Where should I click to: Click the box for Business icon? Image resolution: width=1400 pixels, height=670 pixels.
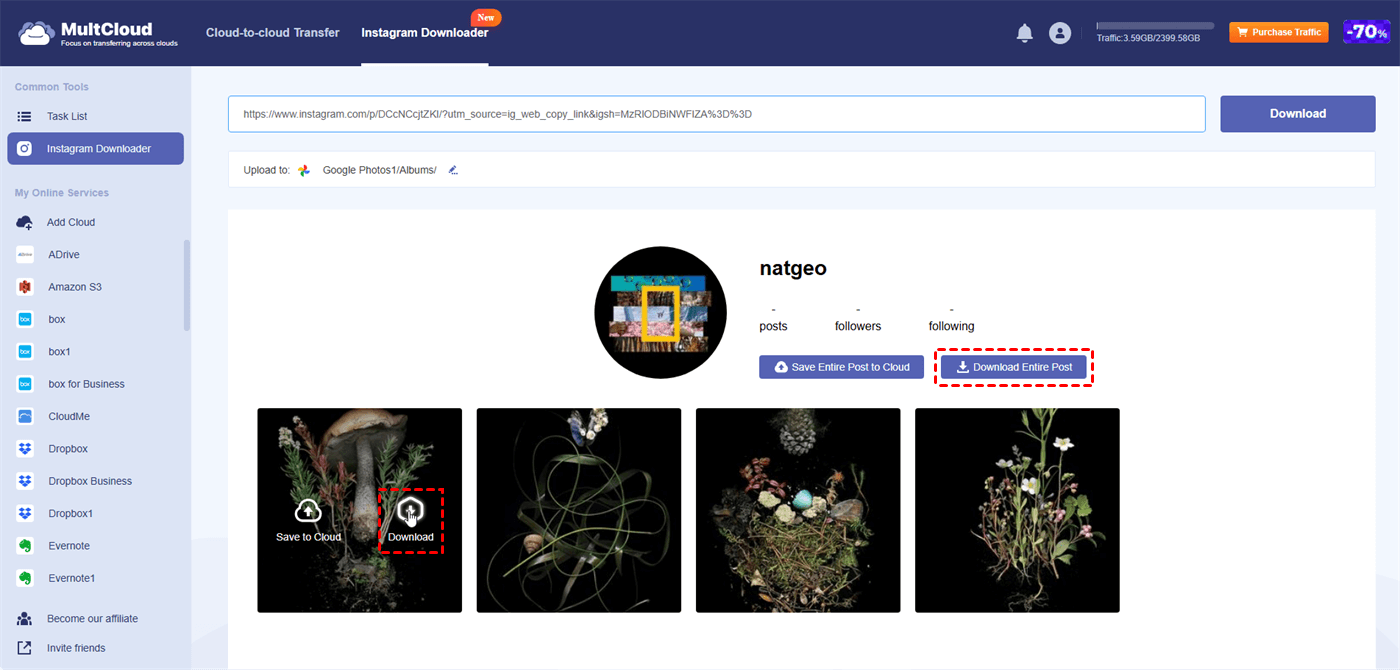click(x=25, y=384)
